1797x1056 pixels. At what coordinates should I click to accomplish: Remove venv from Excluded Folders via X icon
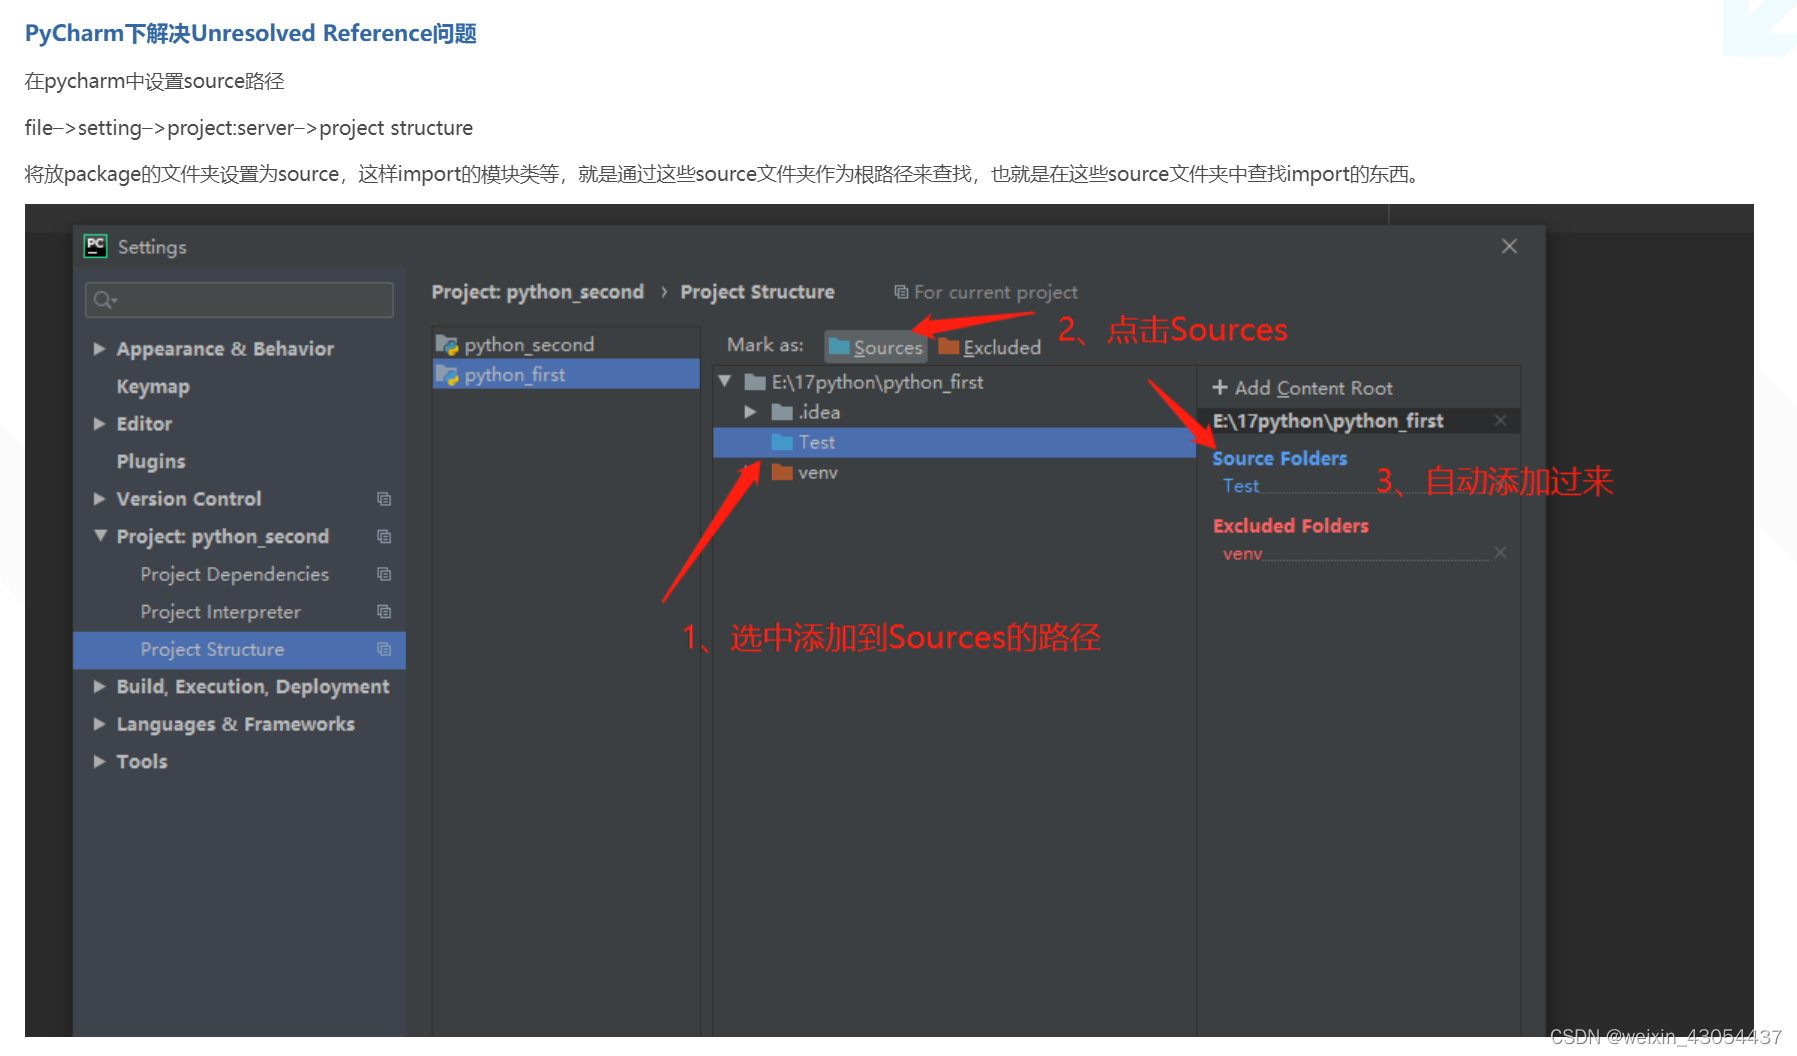tap(1500, 552)
